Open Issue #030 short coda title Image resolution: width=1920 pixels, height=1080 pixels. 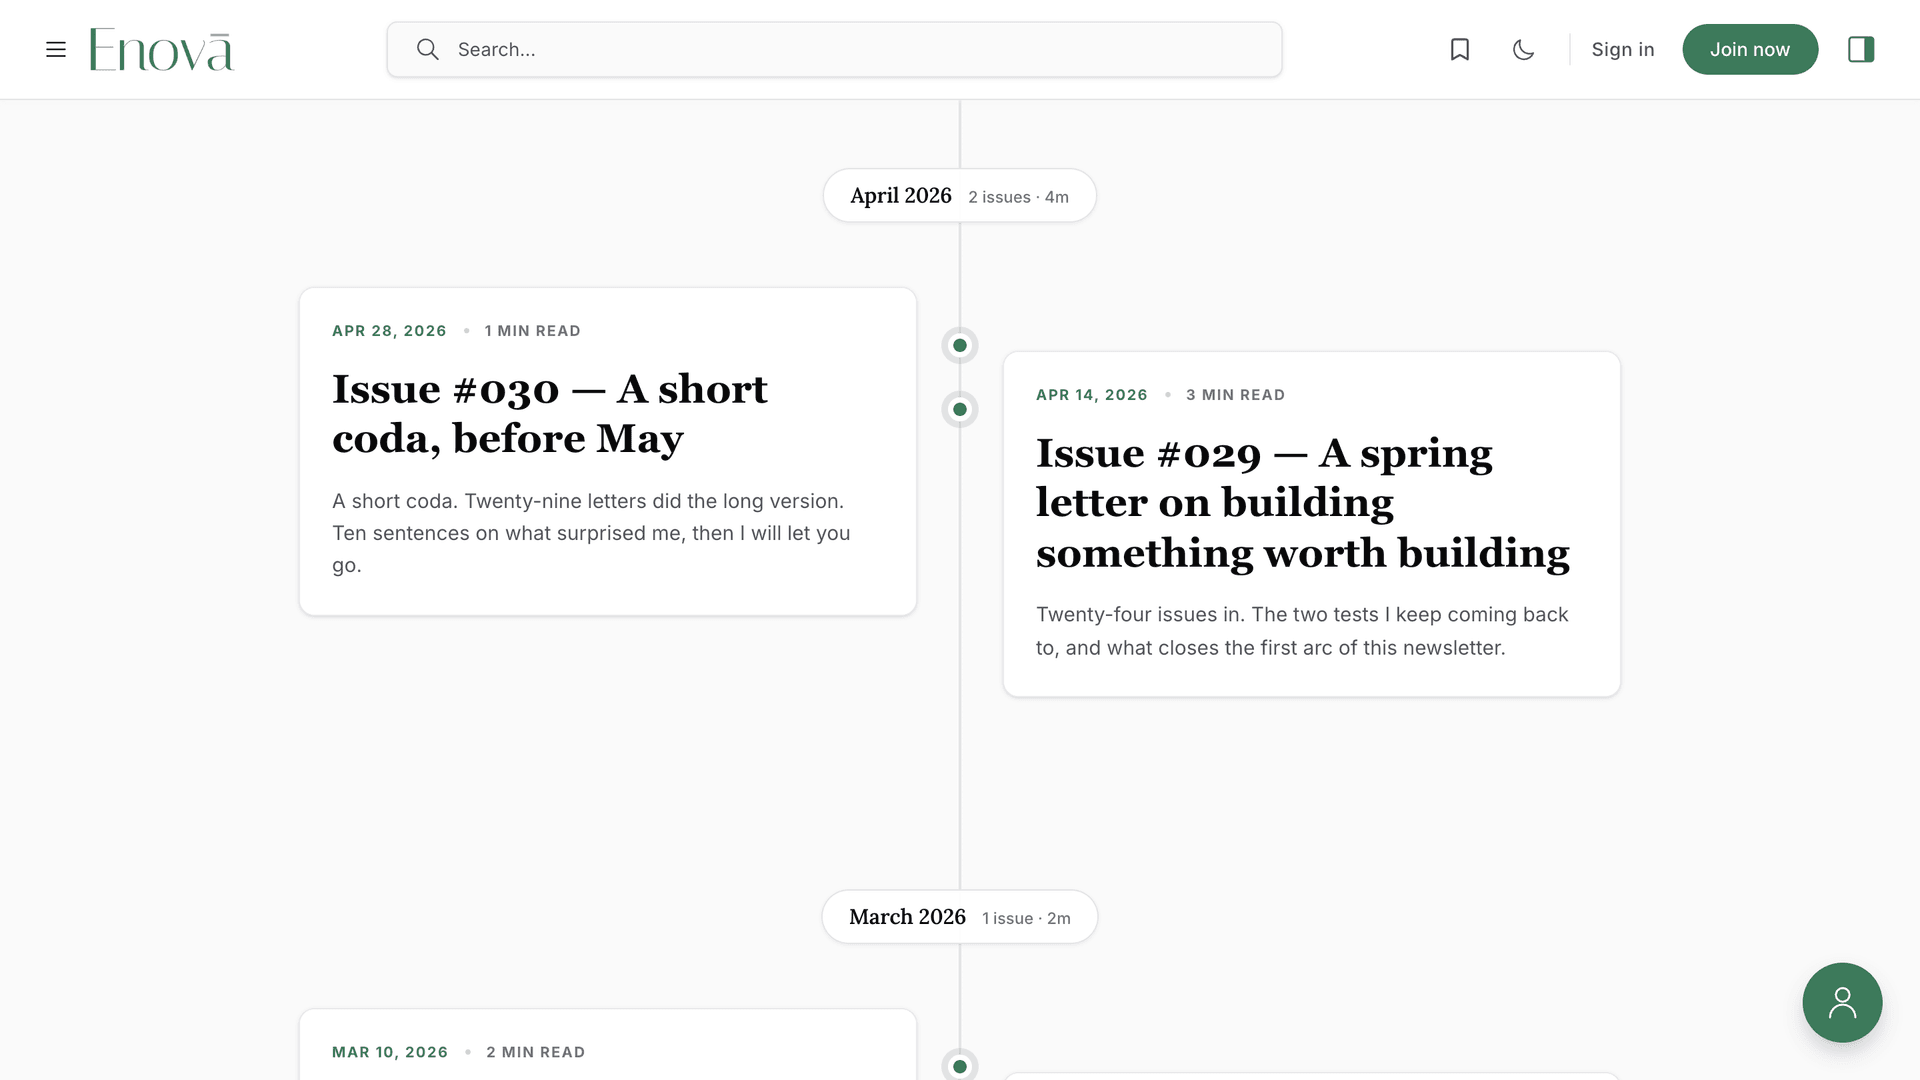(549, 414)
